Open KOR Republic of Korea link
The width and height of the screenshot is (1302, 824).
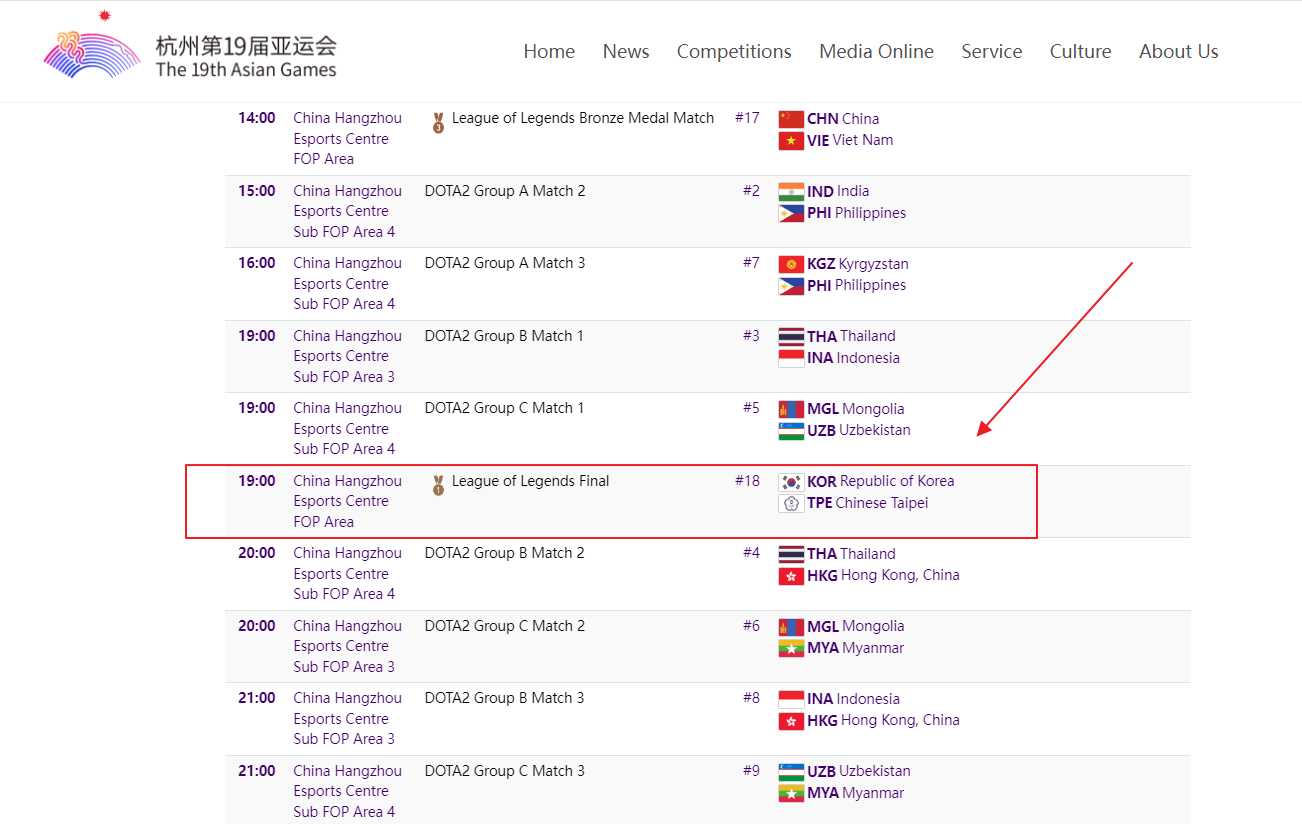point(881,481)
